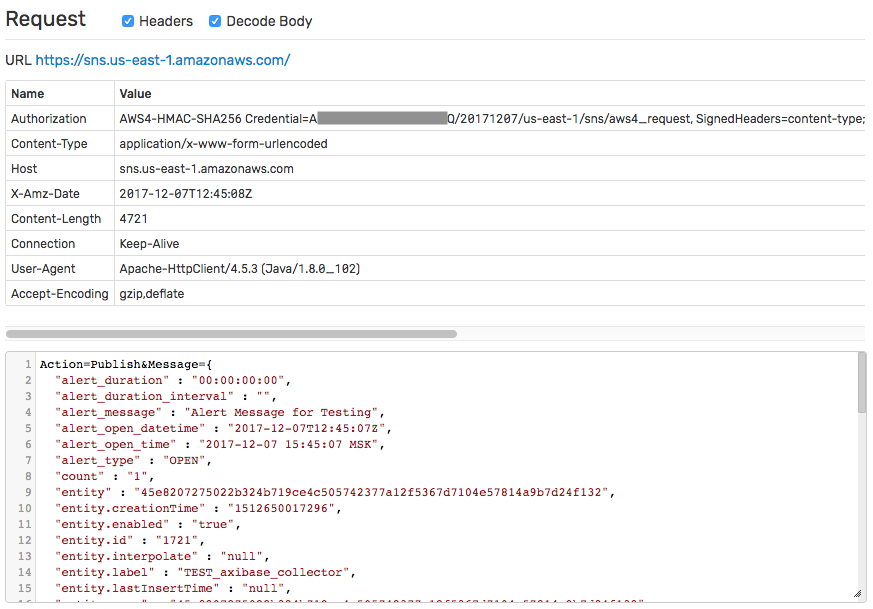Click the Authorization header value cell
Viewport: 873px width, 609px height.
(x=490, y=119)
